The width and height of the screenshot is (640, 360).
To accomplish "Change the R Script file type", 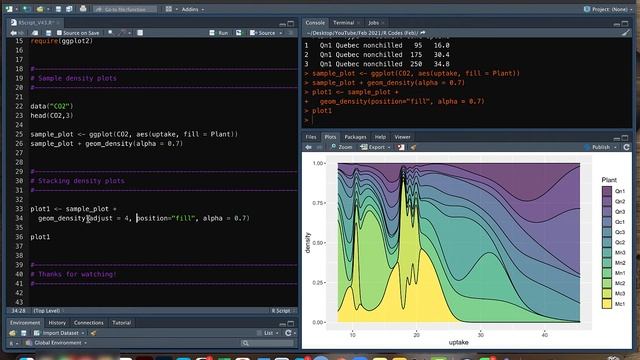I will click(282, 311).
